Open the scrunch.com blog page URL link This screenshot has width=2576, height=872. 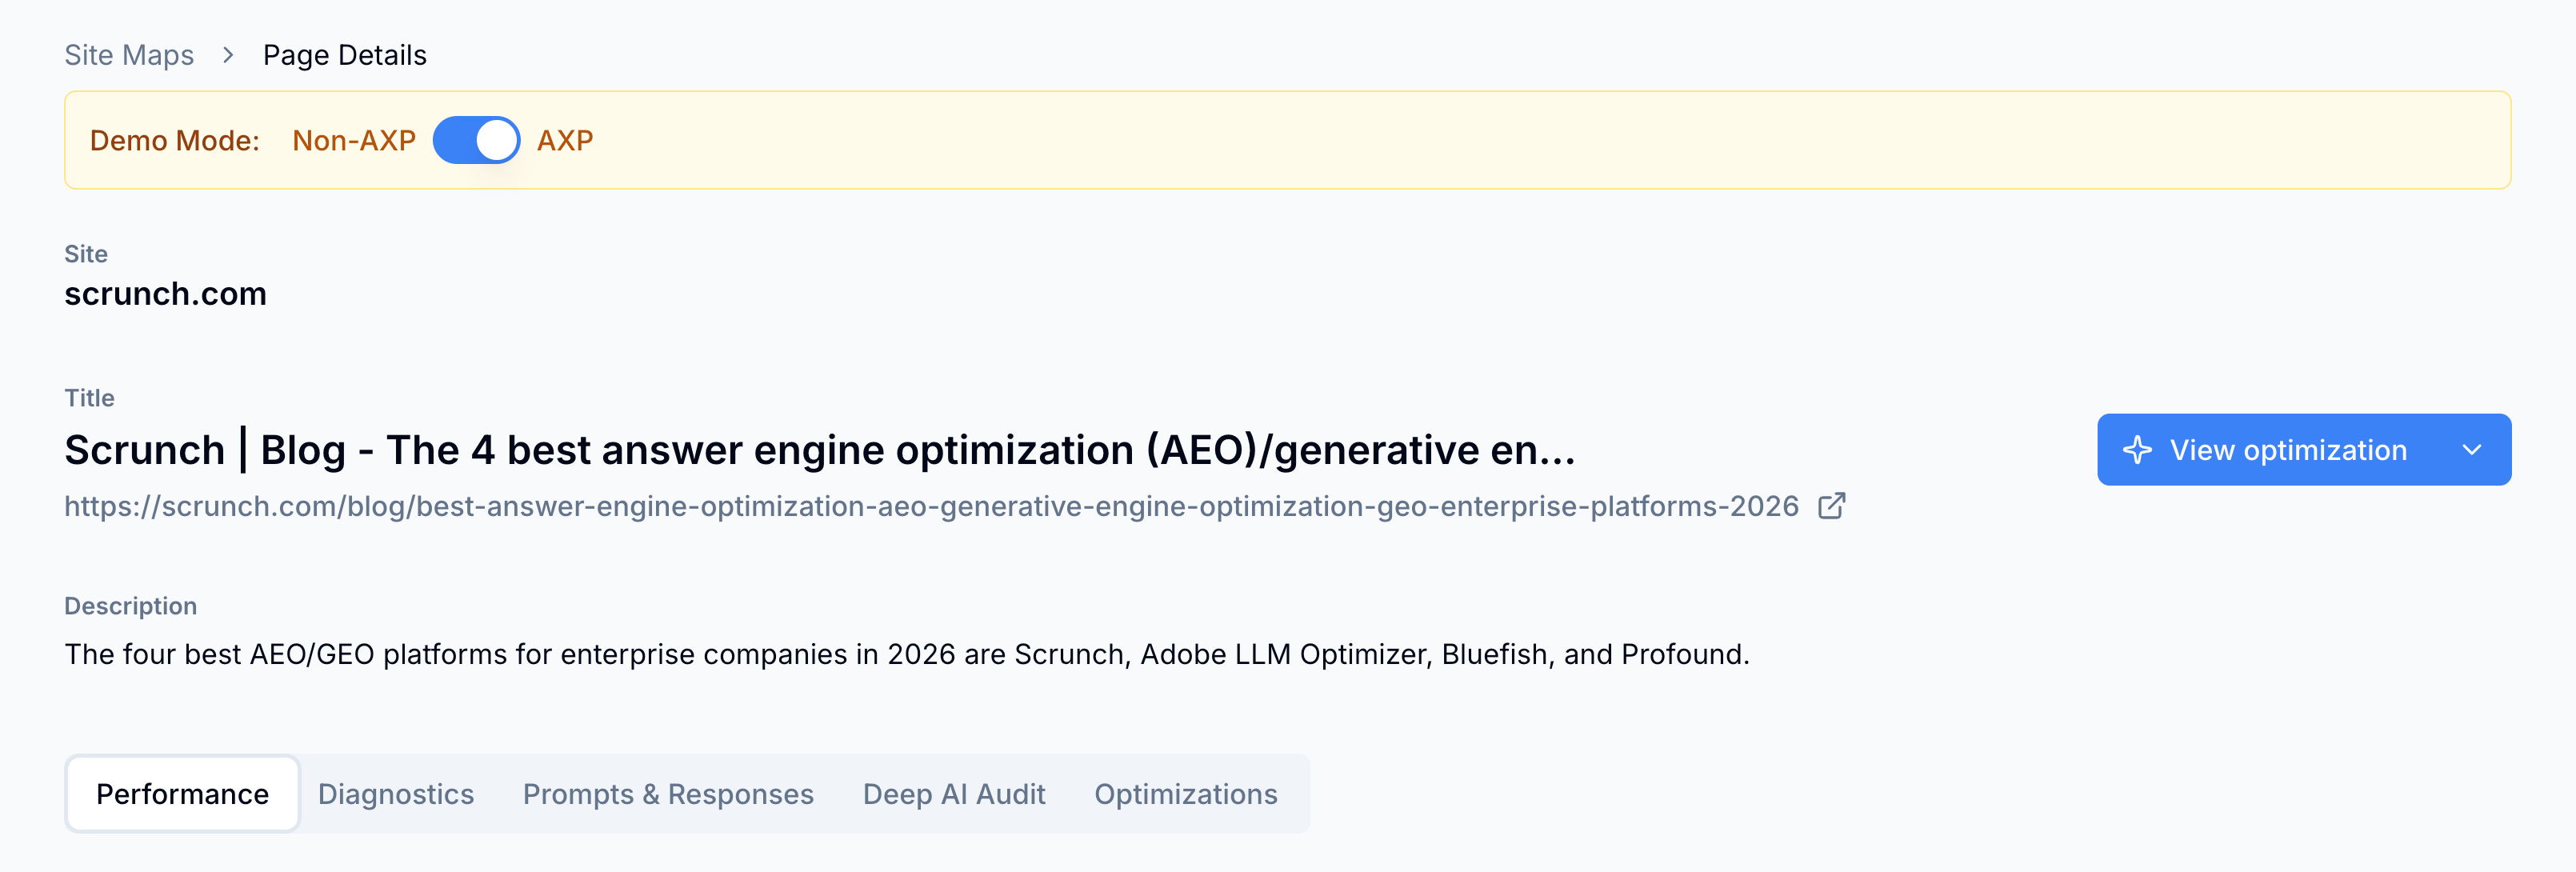pos(931,506)
